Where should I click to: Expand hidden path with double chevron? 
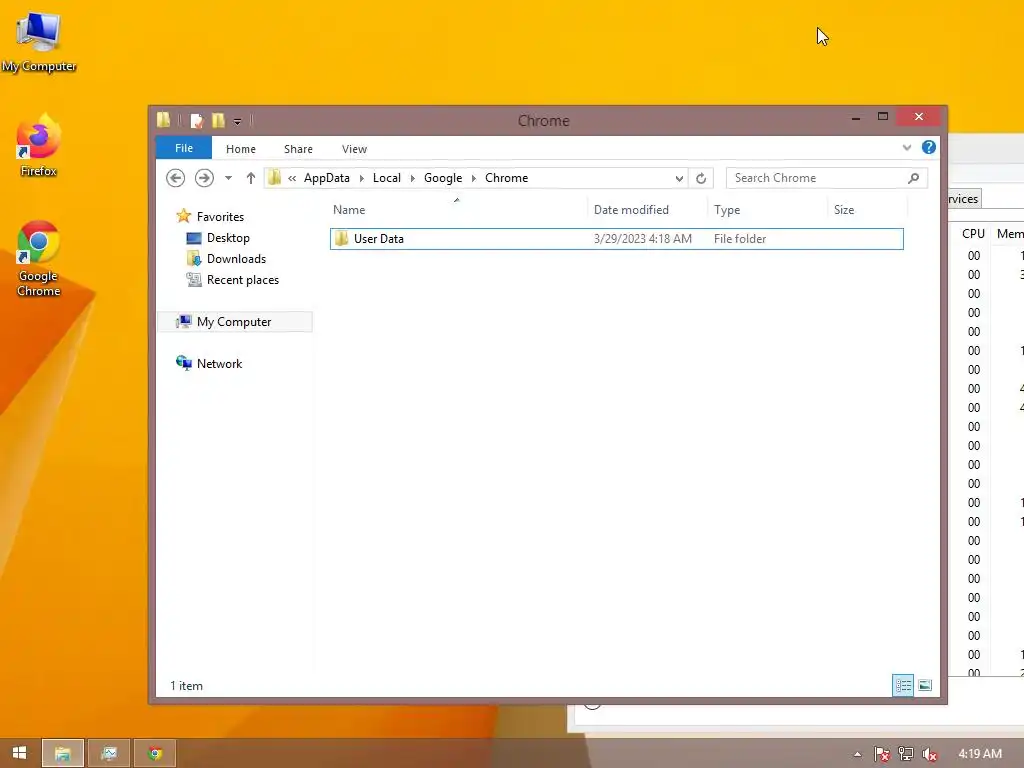[x=292, y=178]
